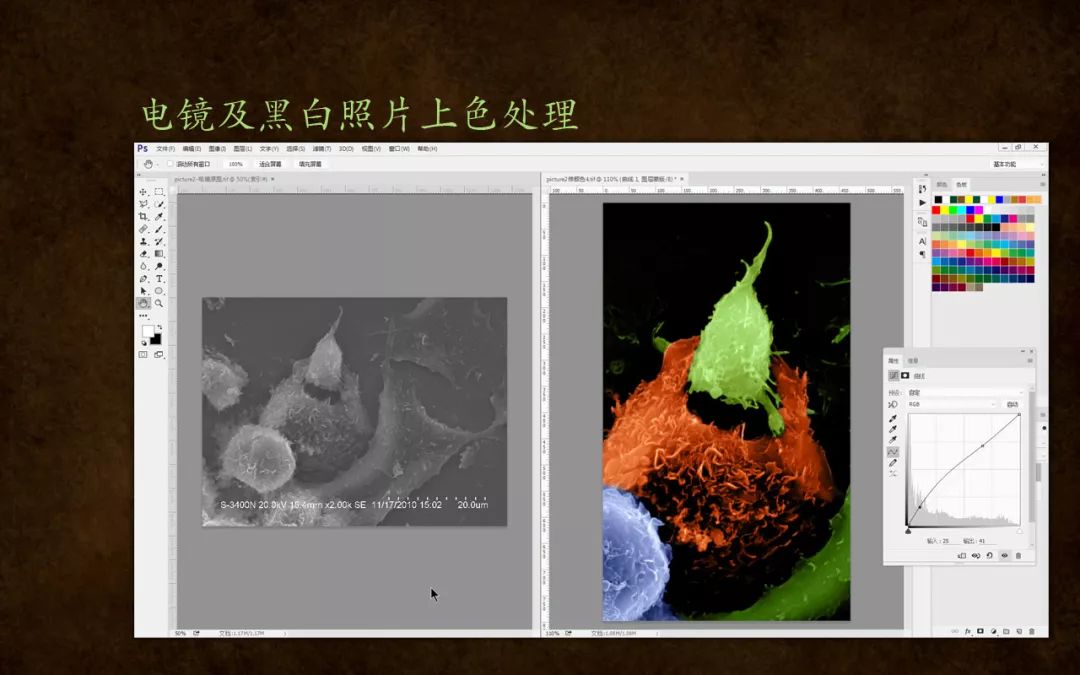Delete the curves adjustment layer trash icon
This screenshot has width=1080, height=675.
[x=1018, y=555]
